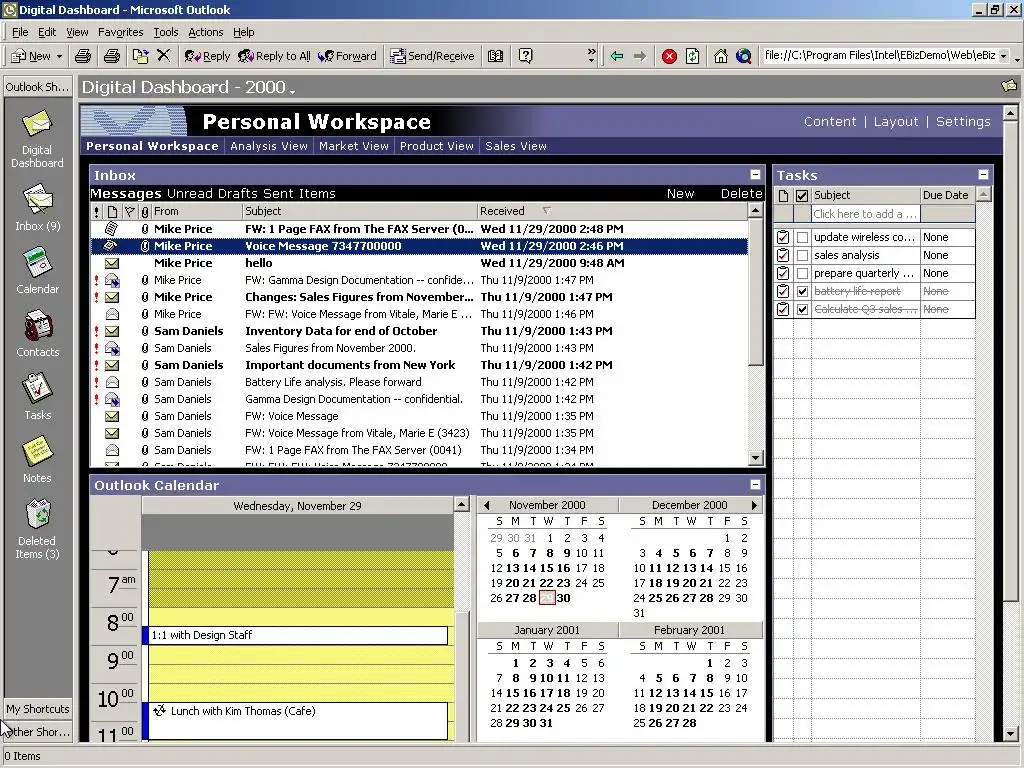The width and height of the screenshot is (1024, 768).
Task: Uncheck 'battery life report' task checkbox
Action: pos(802,291)
